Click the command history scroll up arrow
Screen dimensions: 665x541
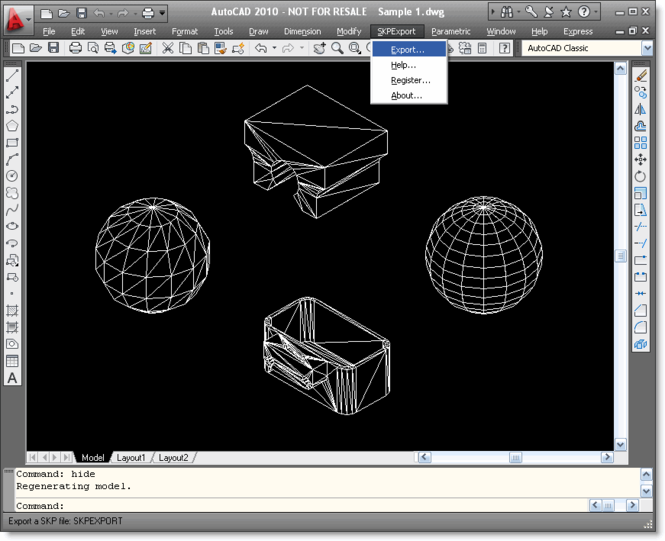pyautogui.click(x=646, y=474)
